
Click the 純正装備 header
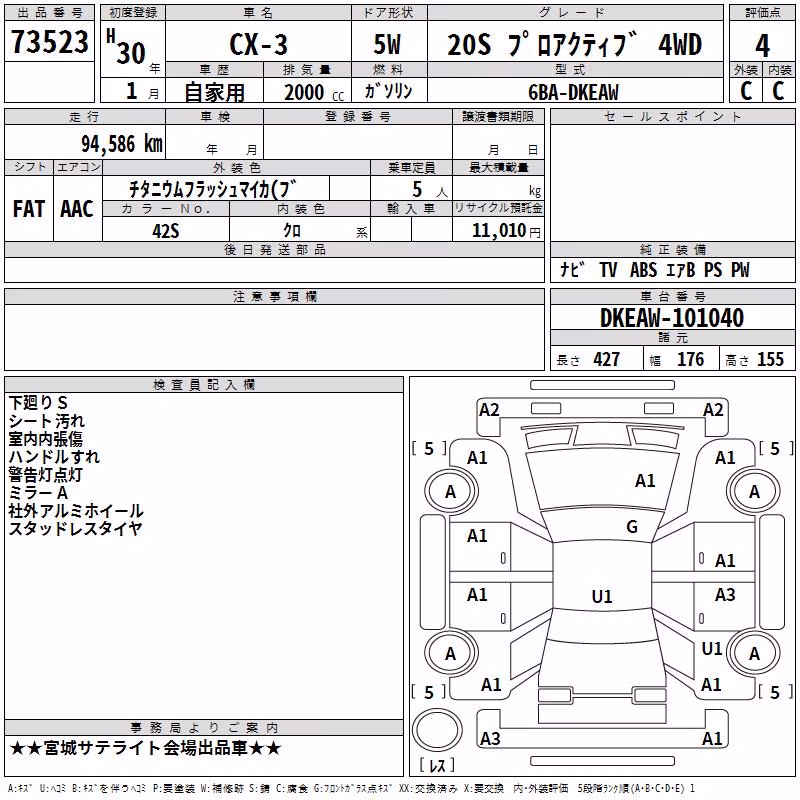tap(672, 249)
